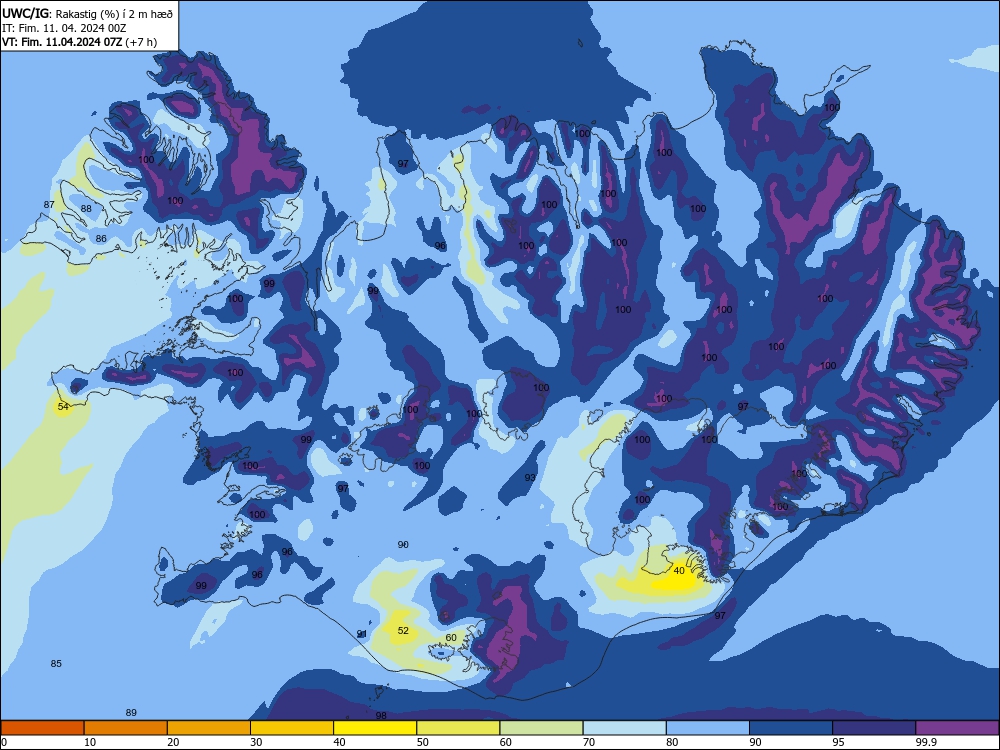Click the pale blue 70–80 legend swatch
Image resolution: width=1000 pixels, height=750 pixels.
pyautogui.click(x=624, y=728)
